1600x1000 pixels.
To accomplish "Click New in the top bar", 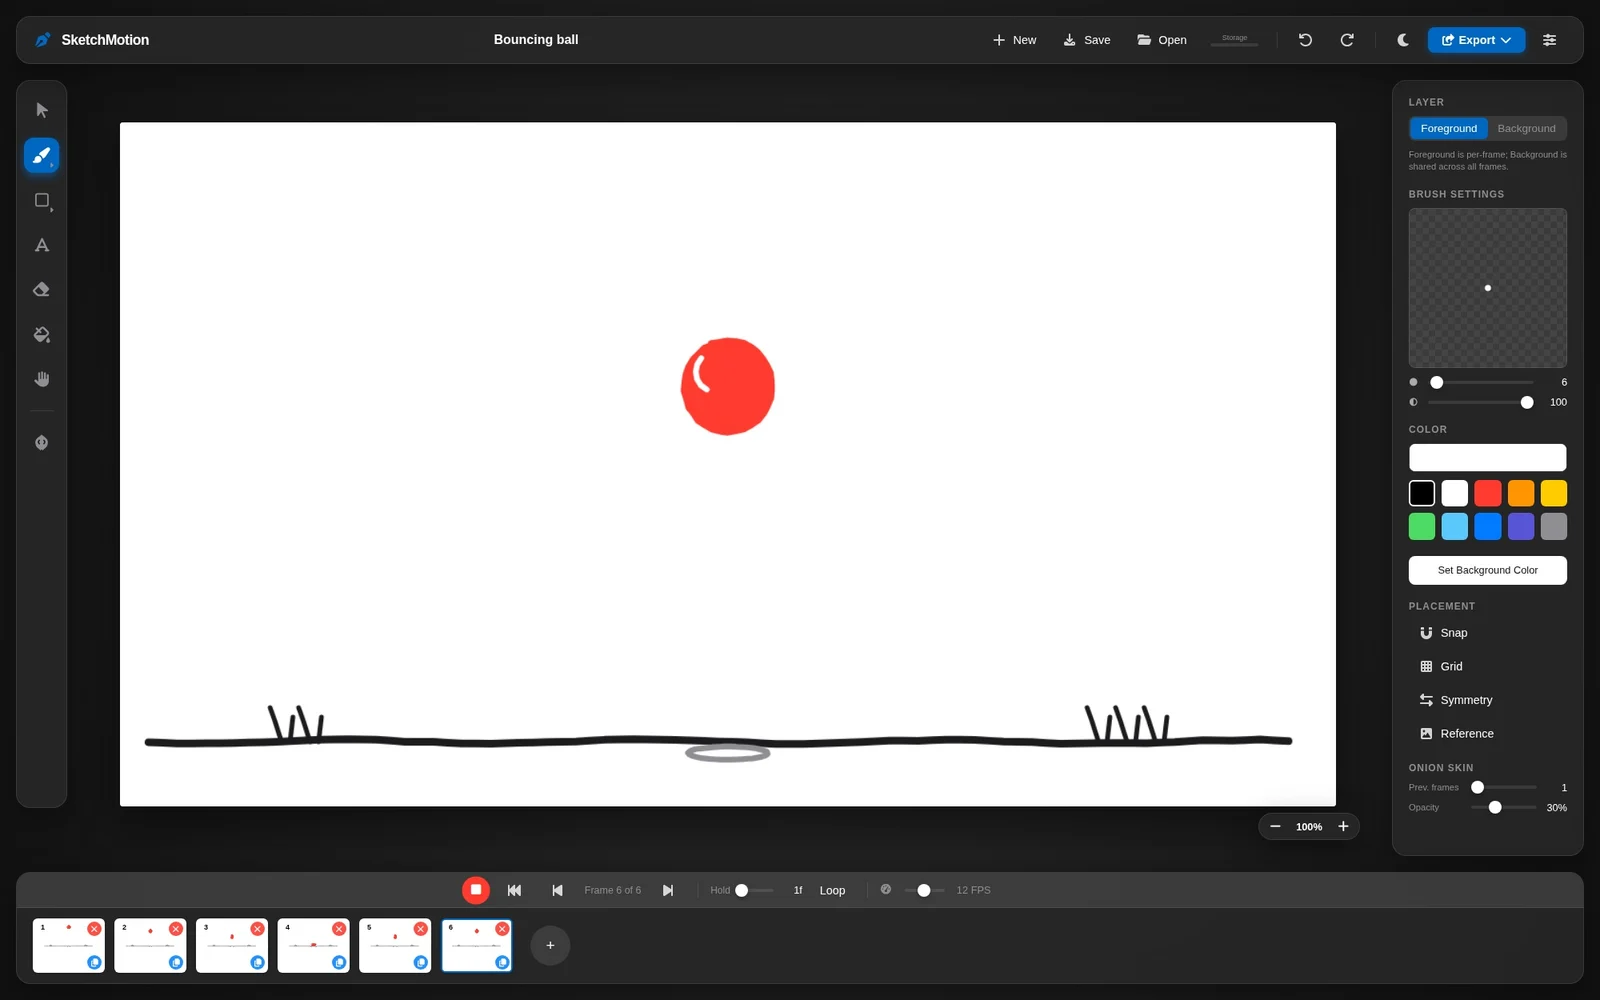I will coord(1014,40).
